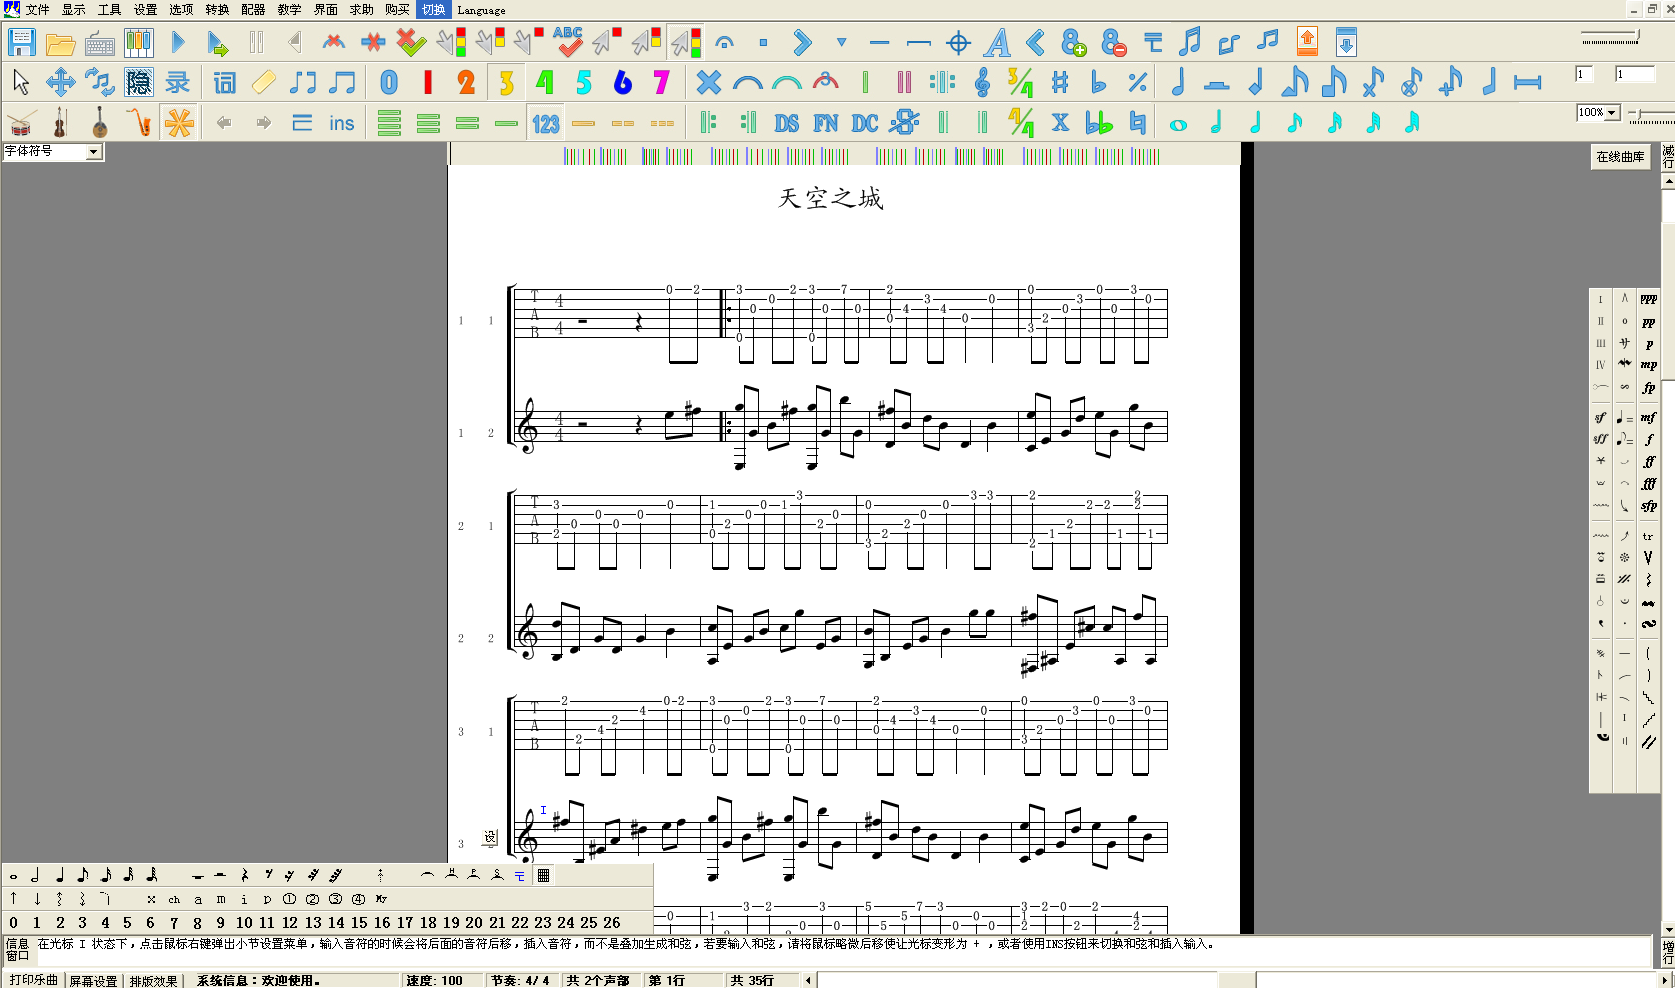Click the vertical scrollbar down arrow
1675x988 pixels.
pos(1668,929)
